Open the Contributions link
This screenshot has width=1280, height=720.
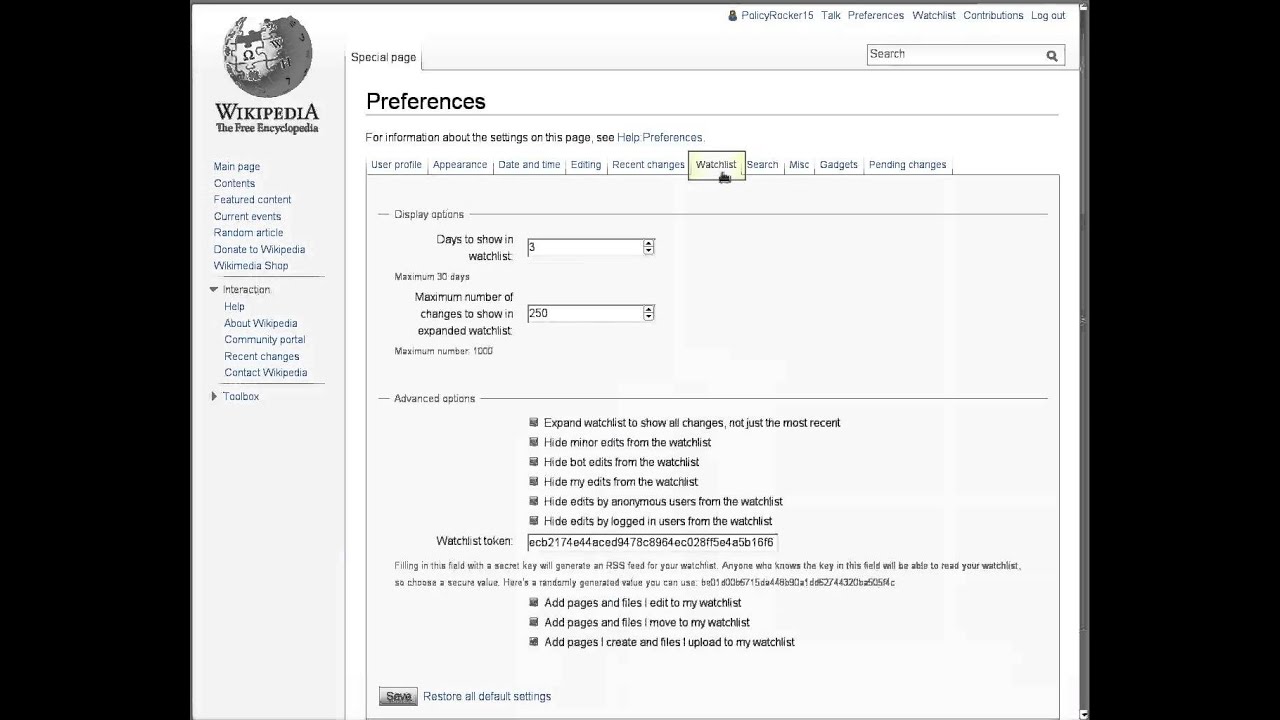(993, 16)
